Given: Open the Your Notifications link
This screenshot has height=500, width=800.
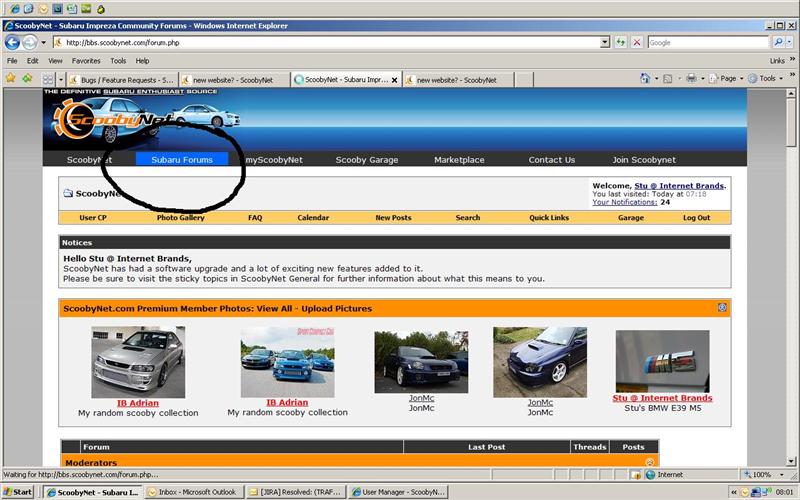Looking at the screenshot, I should [625, 202].
